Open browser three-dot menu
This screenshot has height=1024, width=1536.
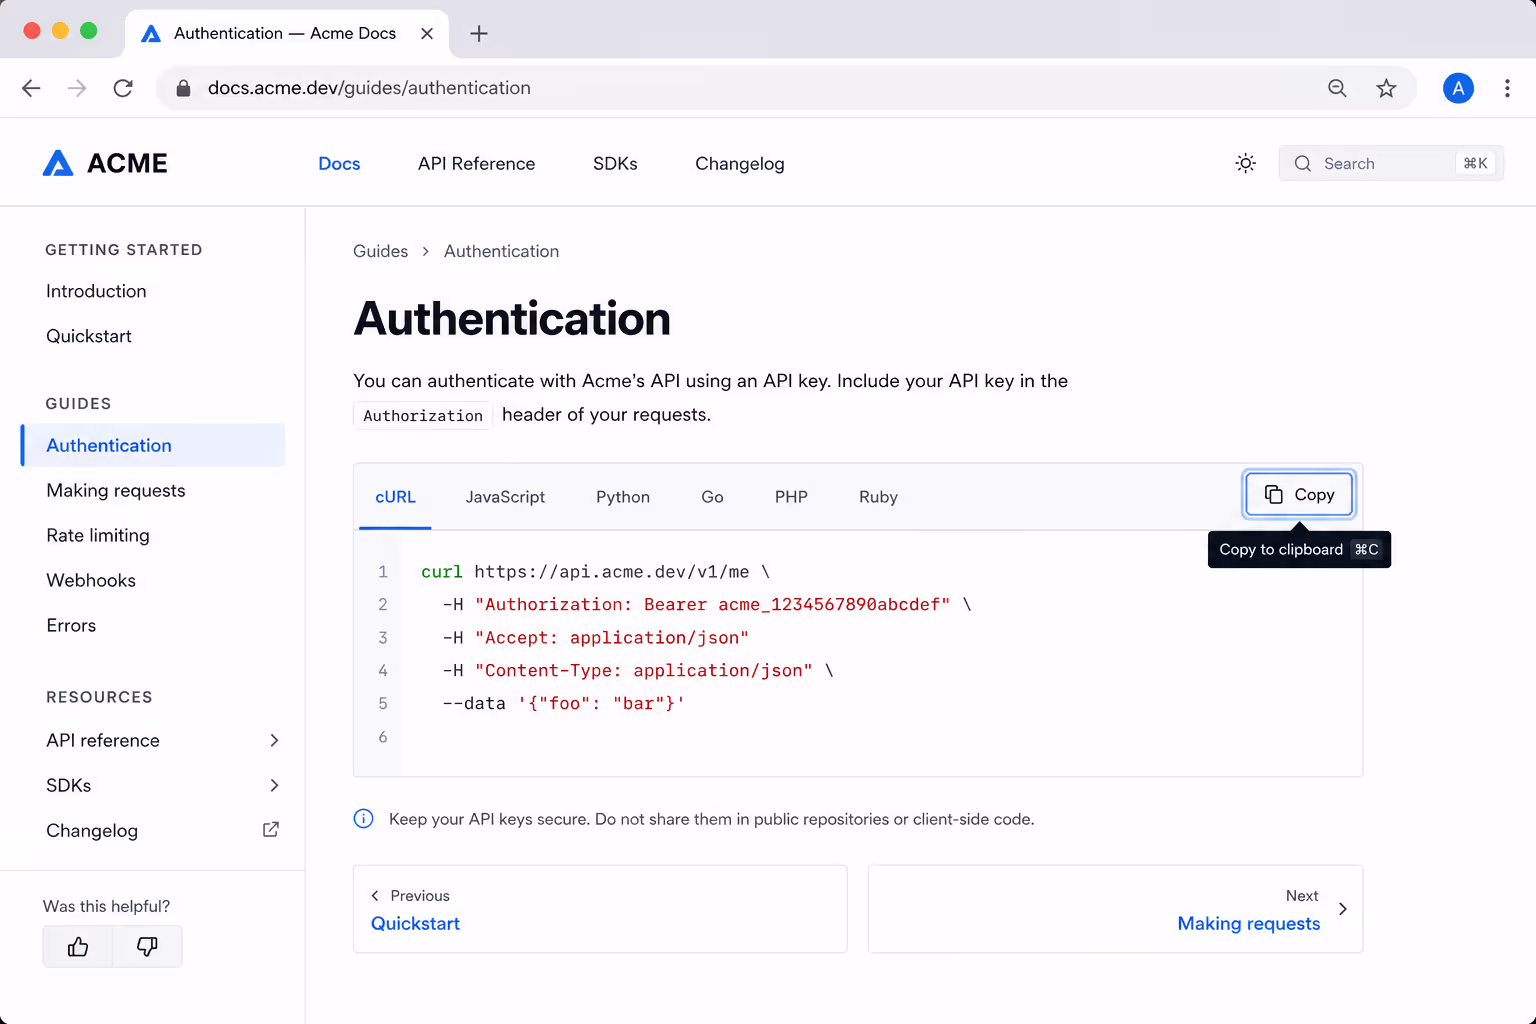[1507, 88]
